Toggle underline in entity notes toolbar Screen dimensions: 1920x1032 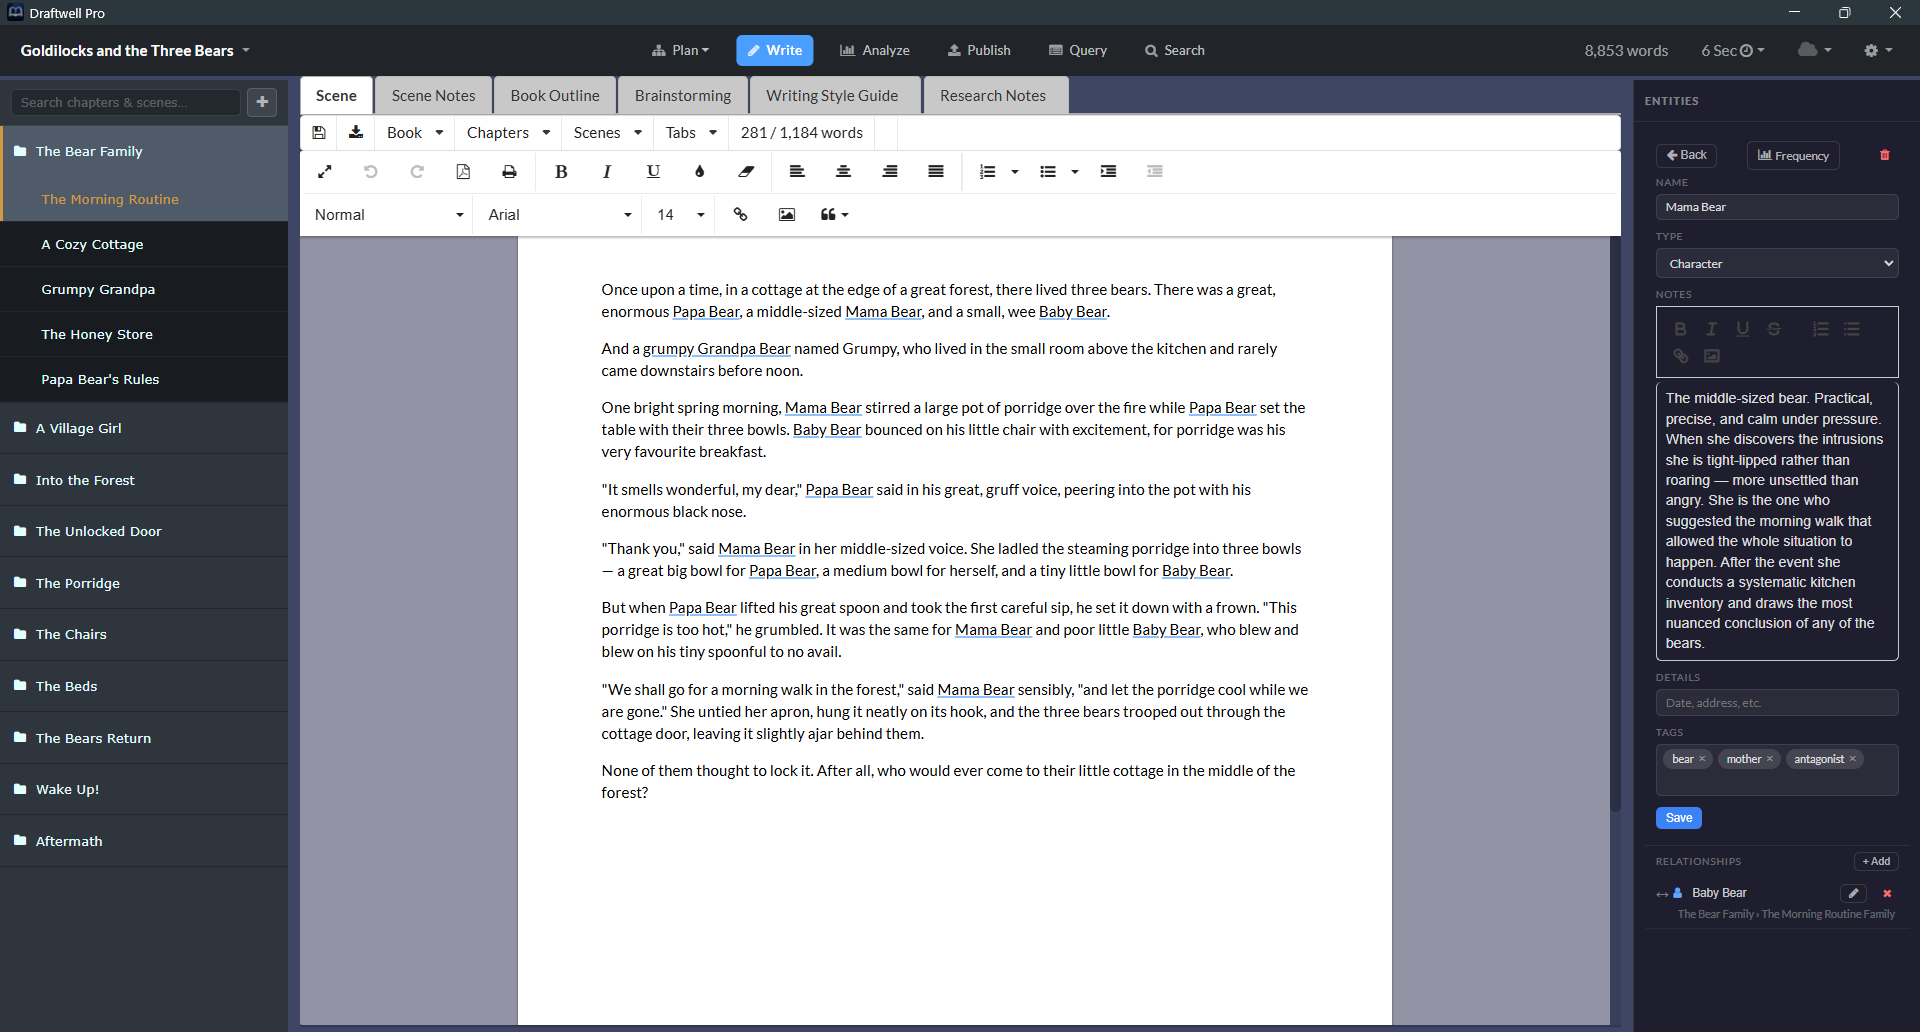(x=1743, y=329)
